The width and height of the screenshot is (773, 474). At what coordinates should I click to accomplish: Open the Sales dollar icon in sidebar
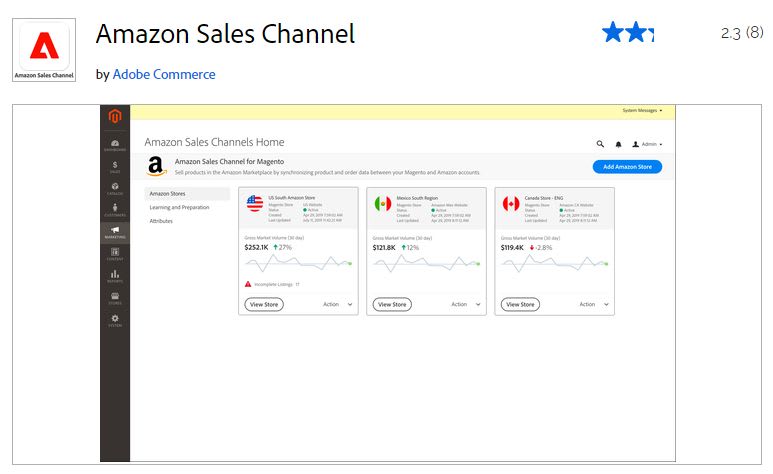click(x=115, y=167)
